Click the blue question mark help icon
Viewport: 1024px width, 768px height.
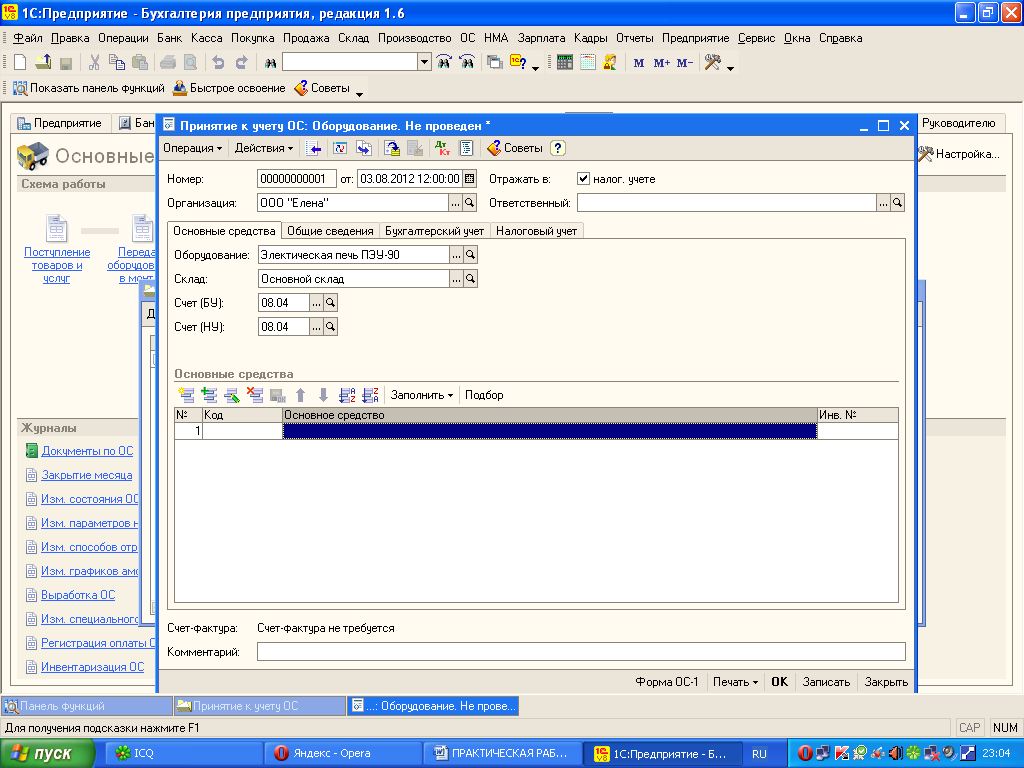pyautogui.click(x=557, y=148)
